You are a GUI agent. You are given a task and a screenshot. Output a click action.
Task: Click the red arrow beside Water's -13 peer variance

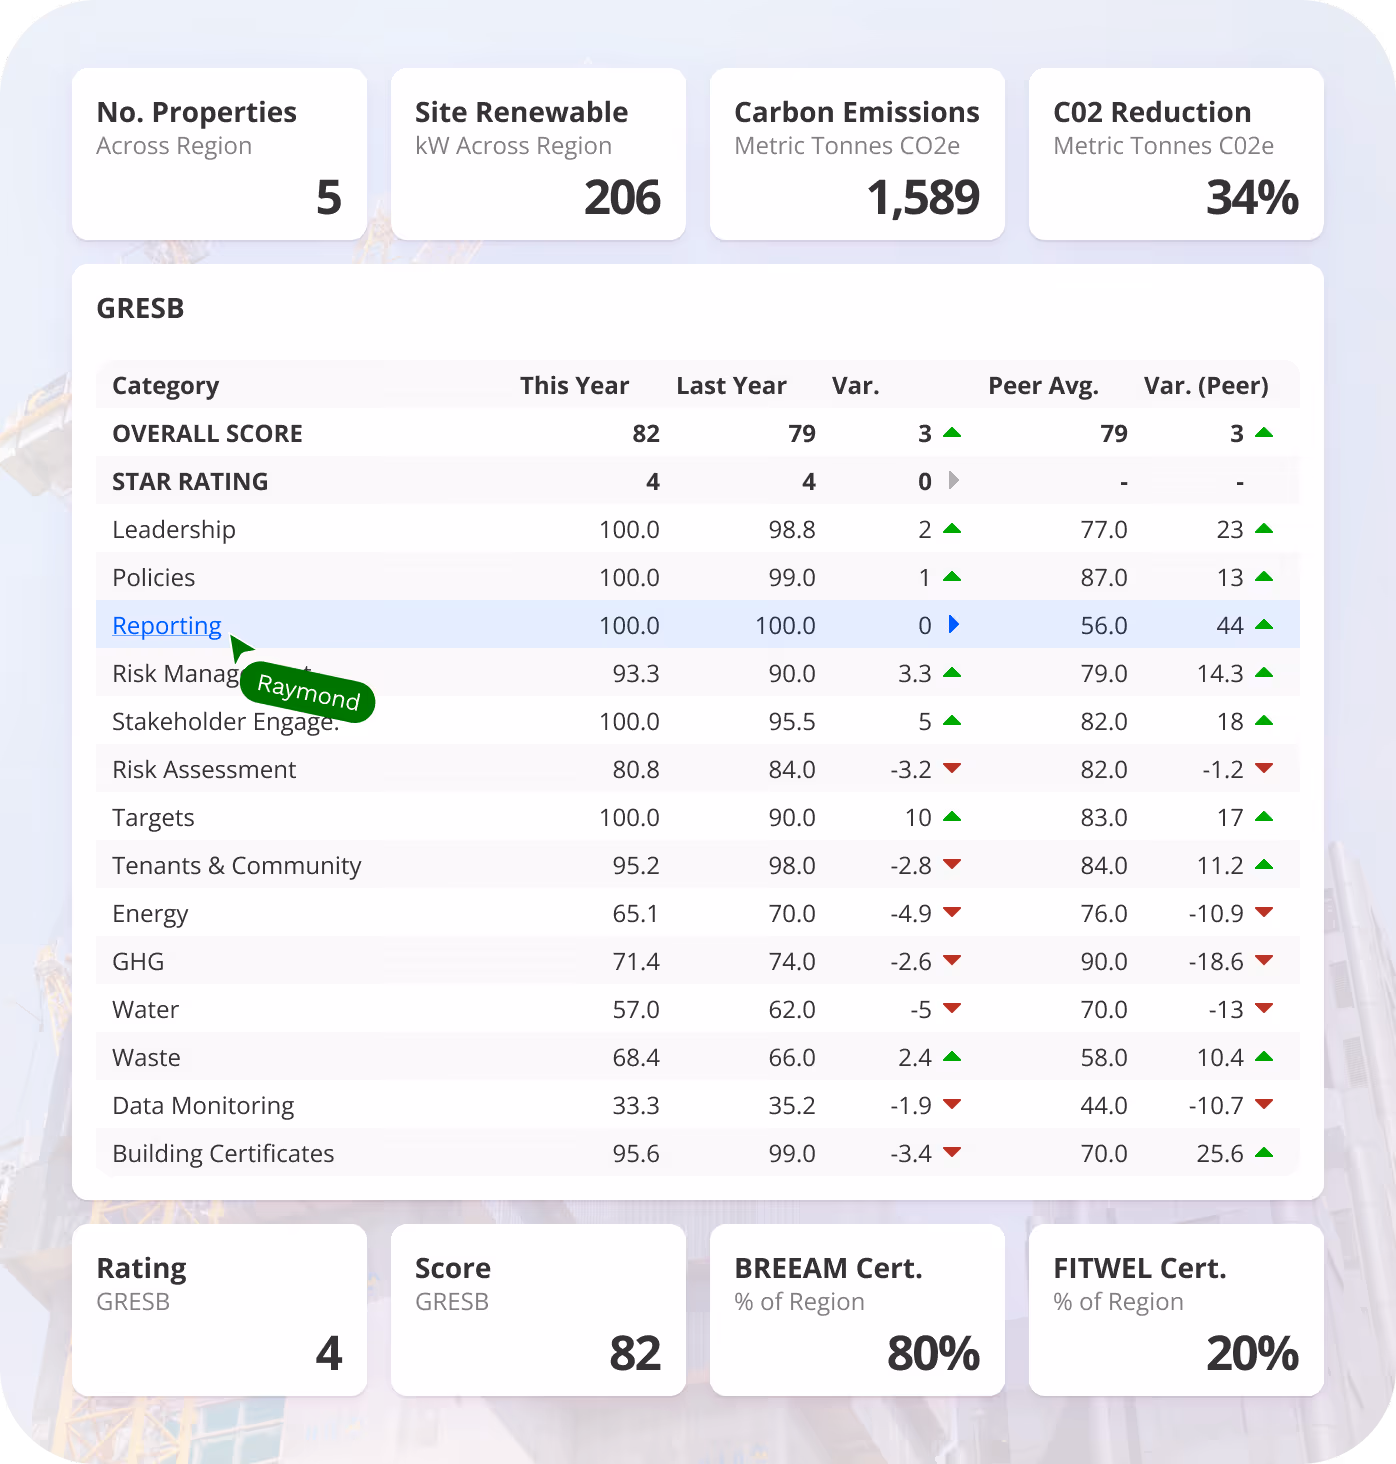1266,1009
